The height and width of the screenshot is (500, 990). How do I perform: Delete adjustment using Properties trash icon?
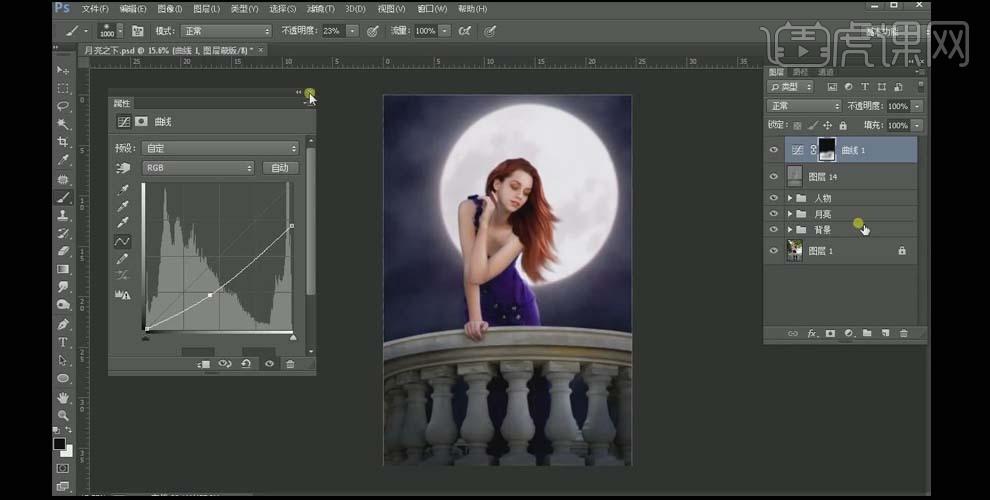tap(290, 364)
